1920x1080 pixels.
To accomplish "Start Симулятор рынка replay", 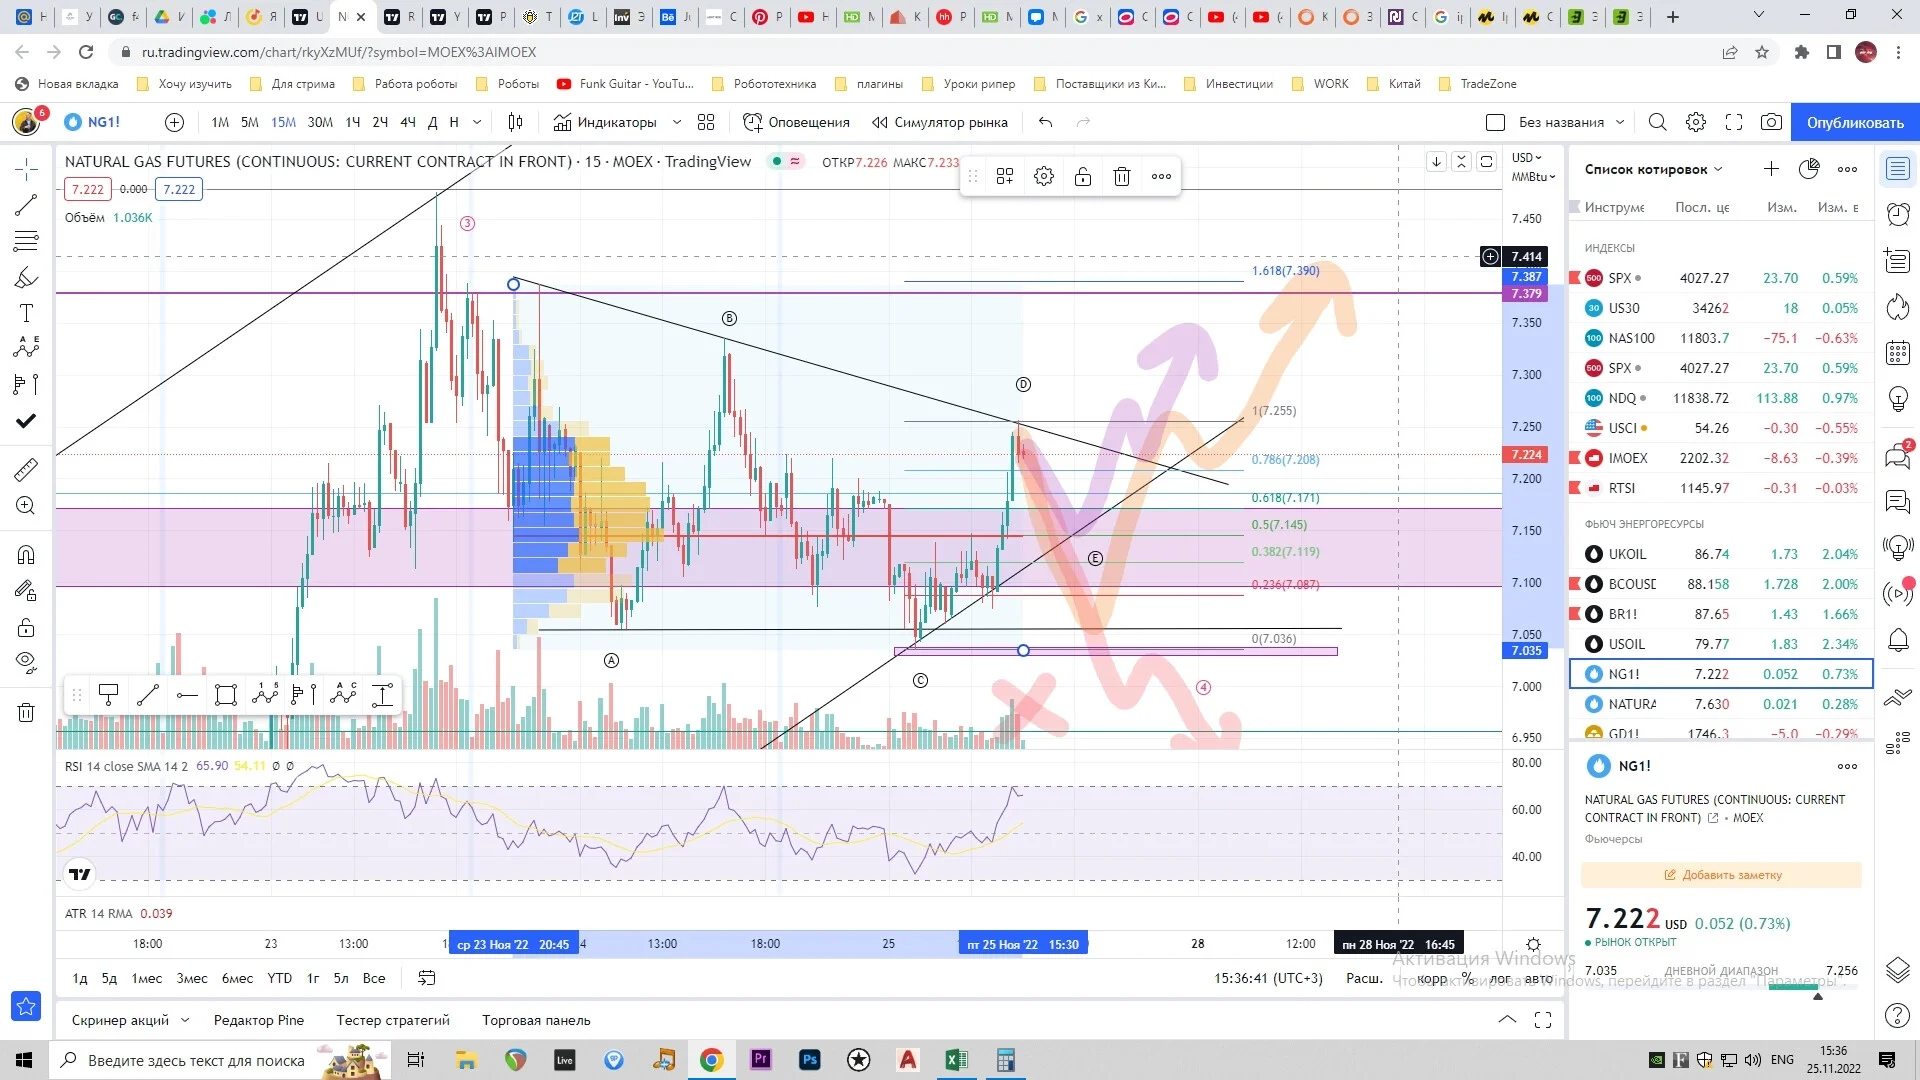I will coord(939,122).
